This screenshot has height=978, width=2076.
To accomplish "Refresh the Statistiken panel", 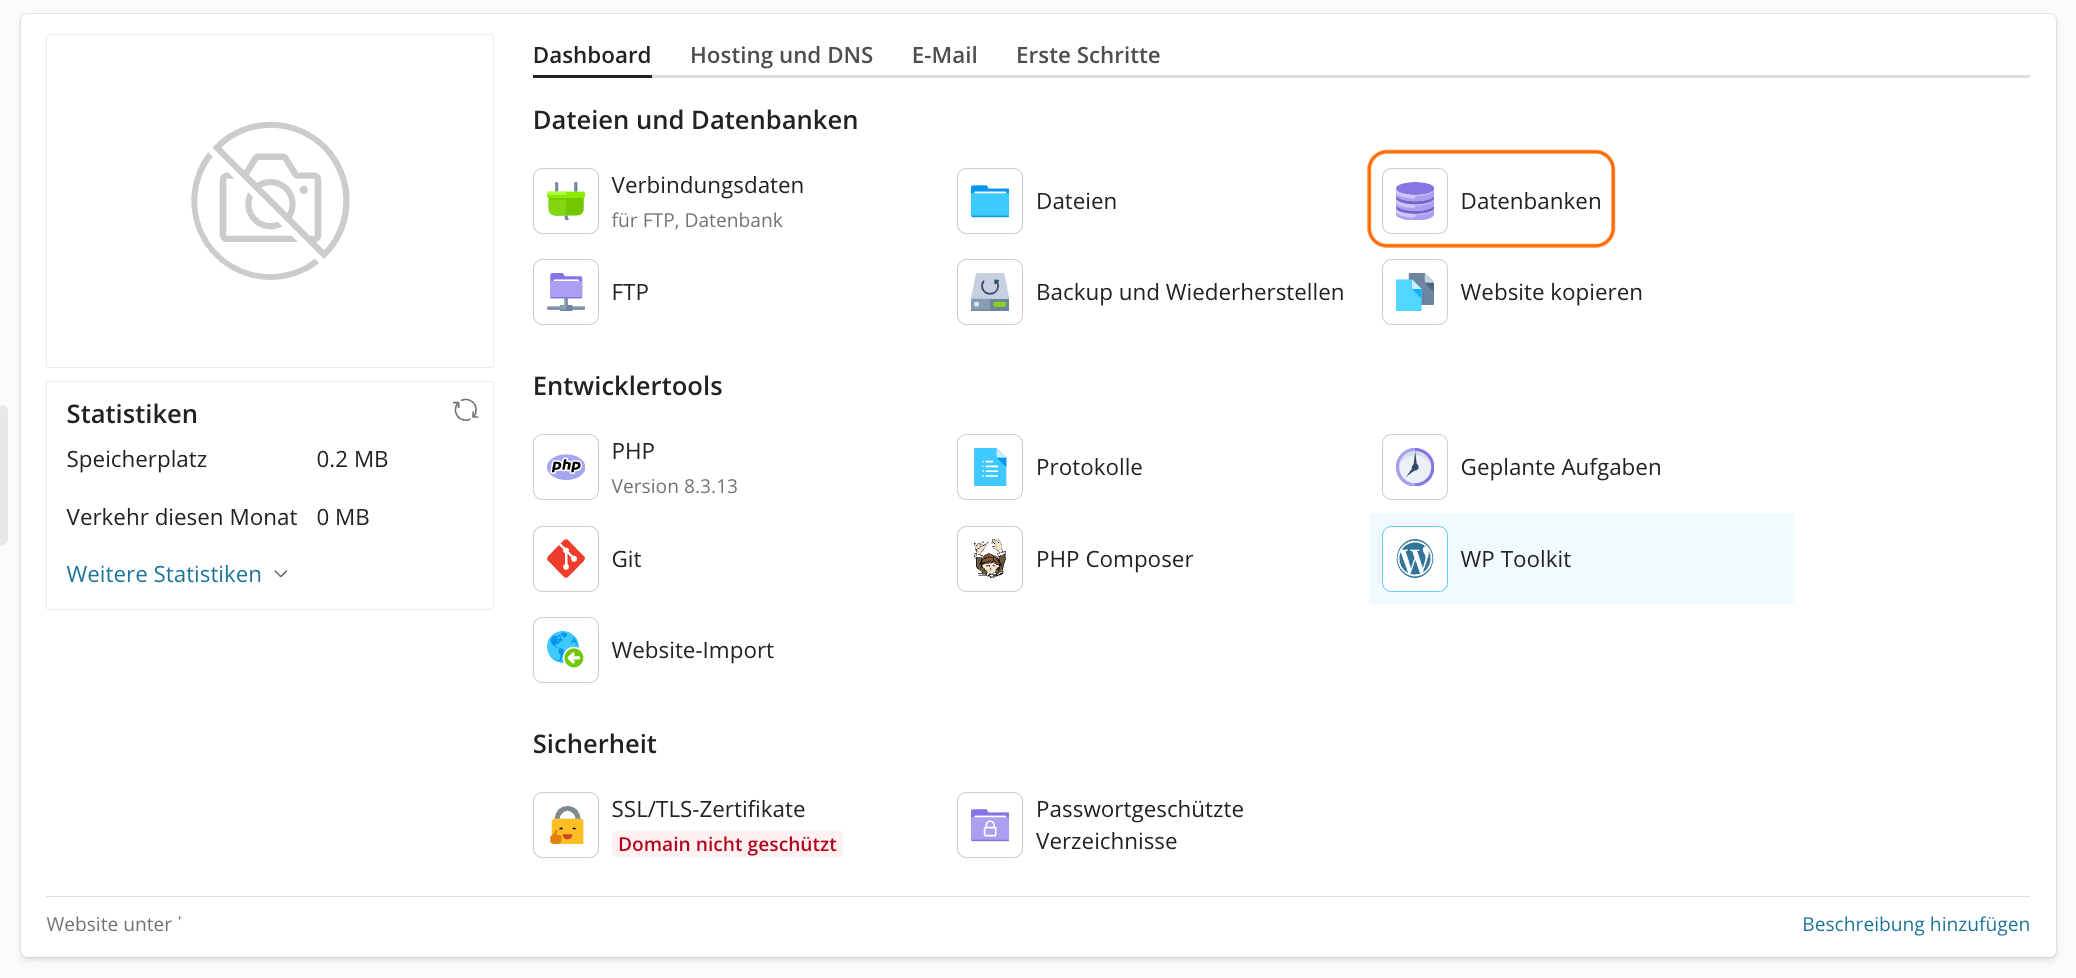I will click(x=465, y=410).
